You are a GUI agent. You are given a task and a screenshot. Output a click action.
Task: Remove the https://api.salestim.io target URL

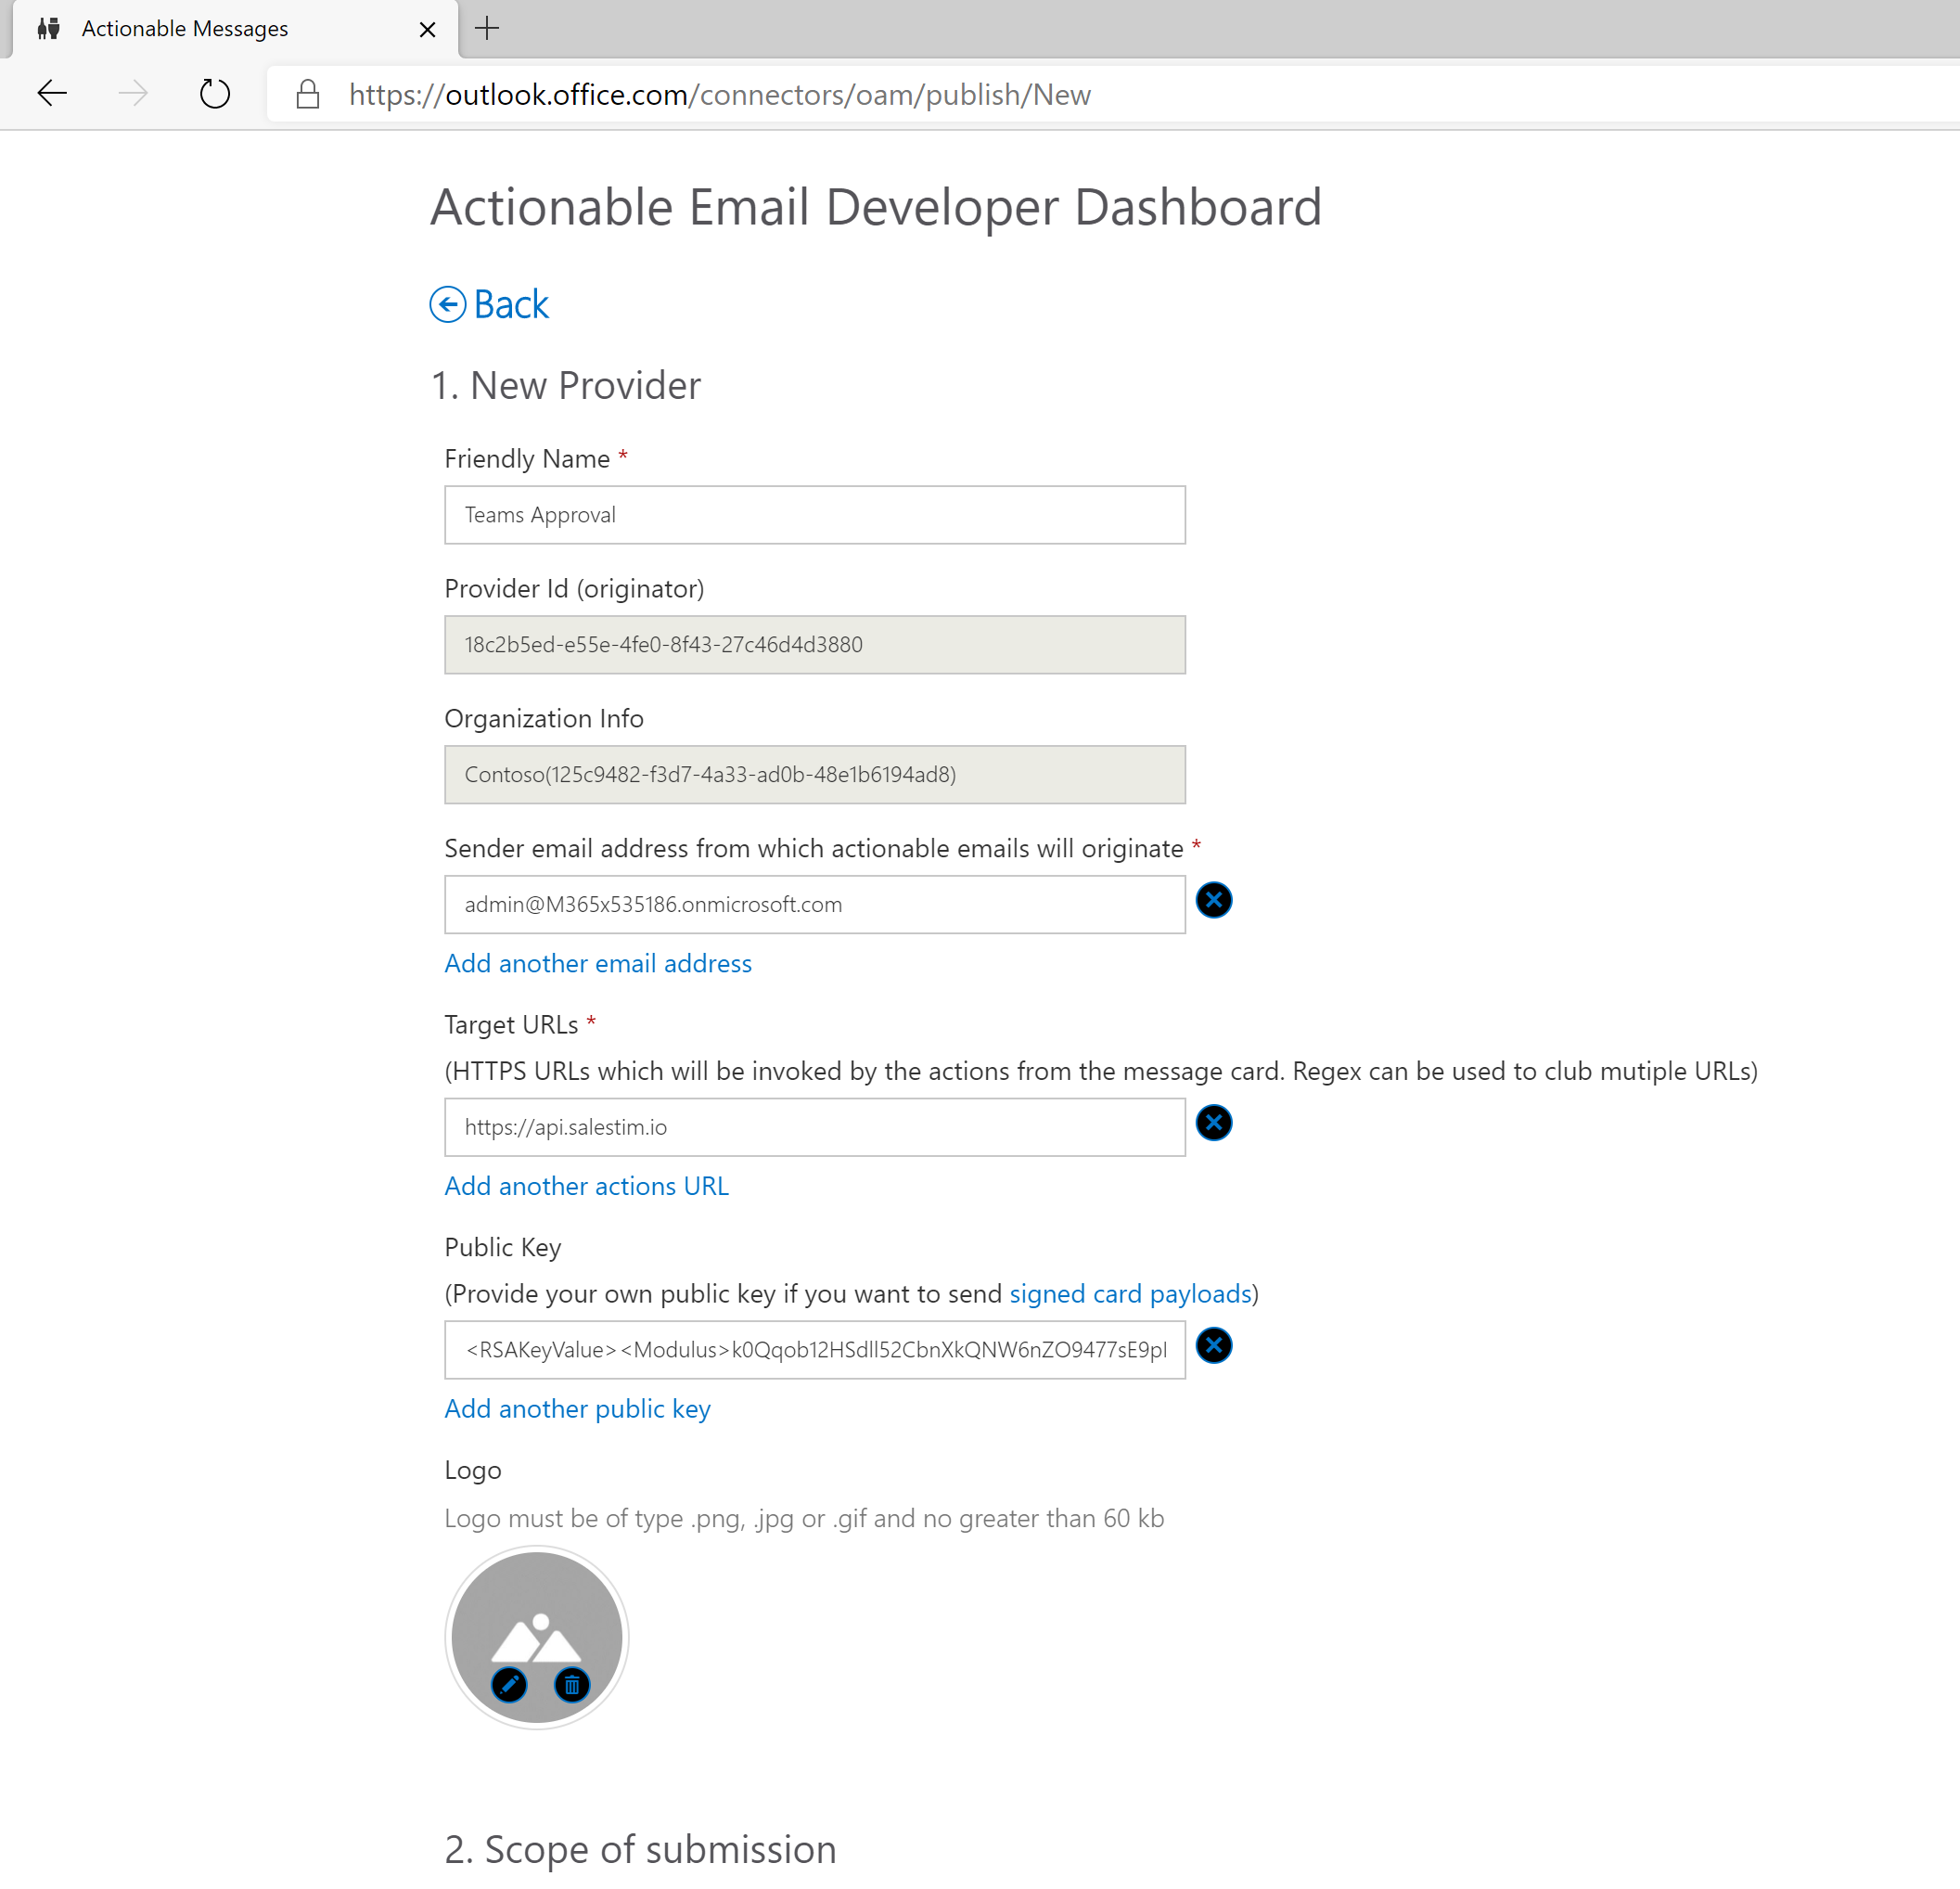(x=1213, y=1123)
